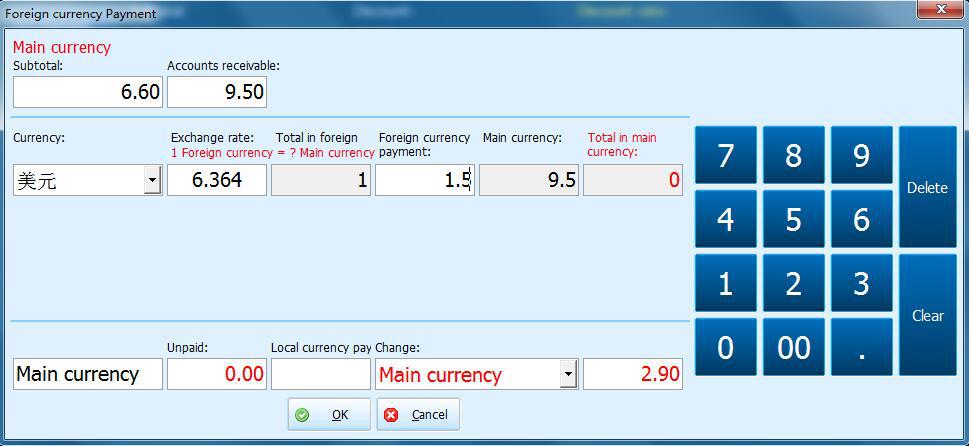This screenshot has height=446, width=969.
Task: Tap keypad digit 3
Action: (x=861, y=283)
